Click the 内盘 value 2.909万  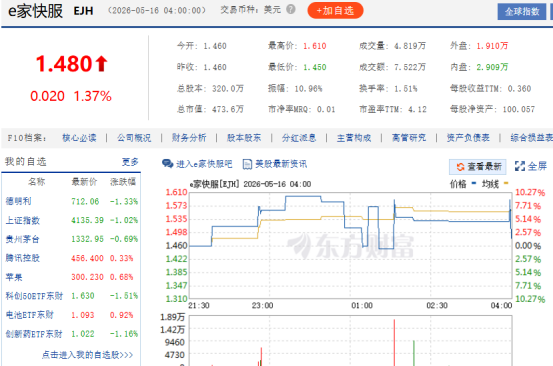492,67
